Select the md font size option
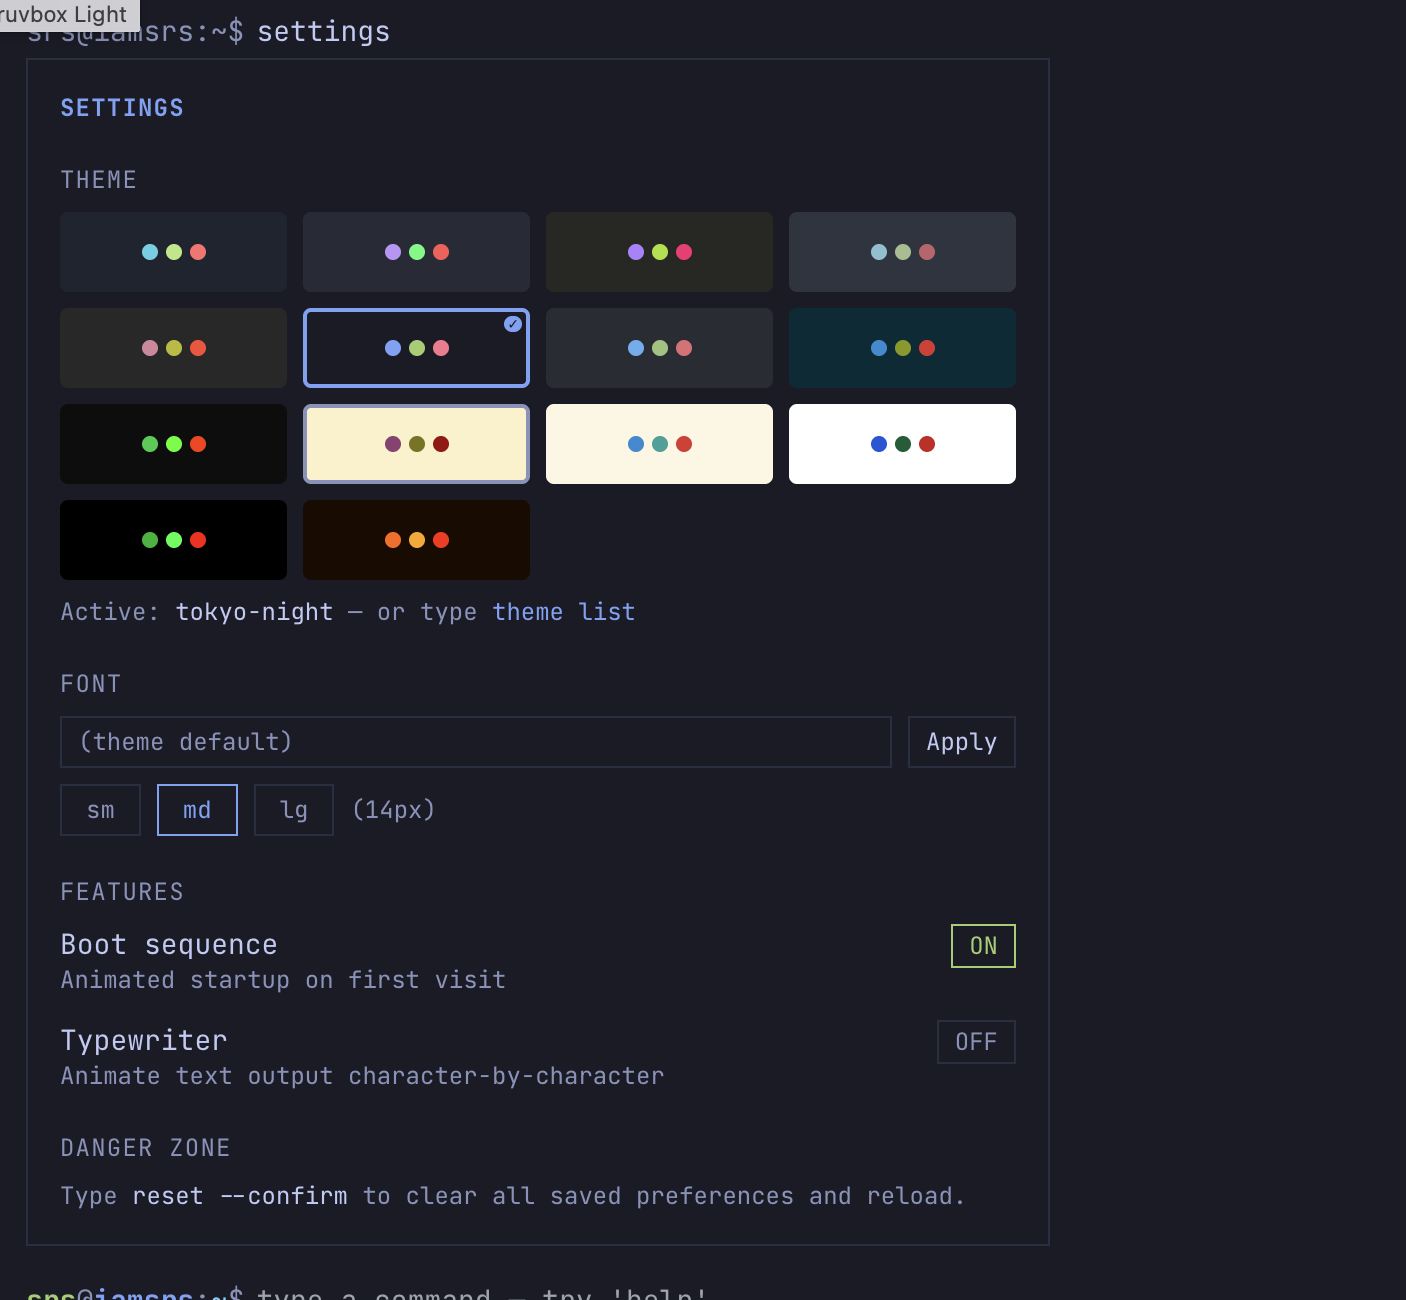 pos(197,810)
